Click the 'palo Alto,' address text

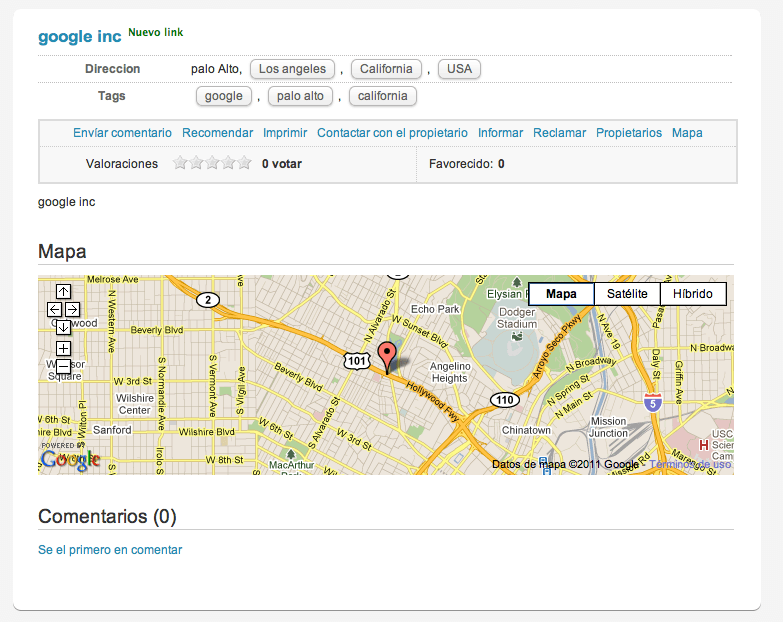pyautogui.click(x=216, y=69)
